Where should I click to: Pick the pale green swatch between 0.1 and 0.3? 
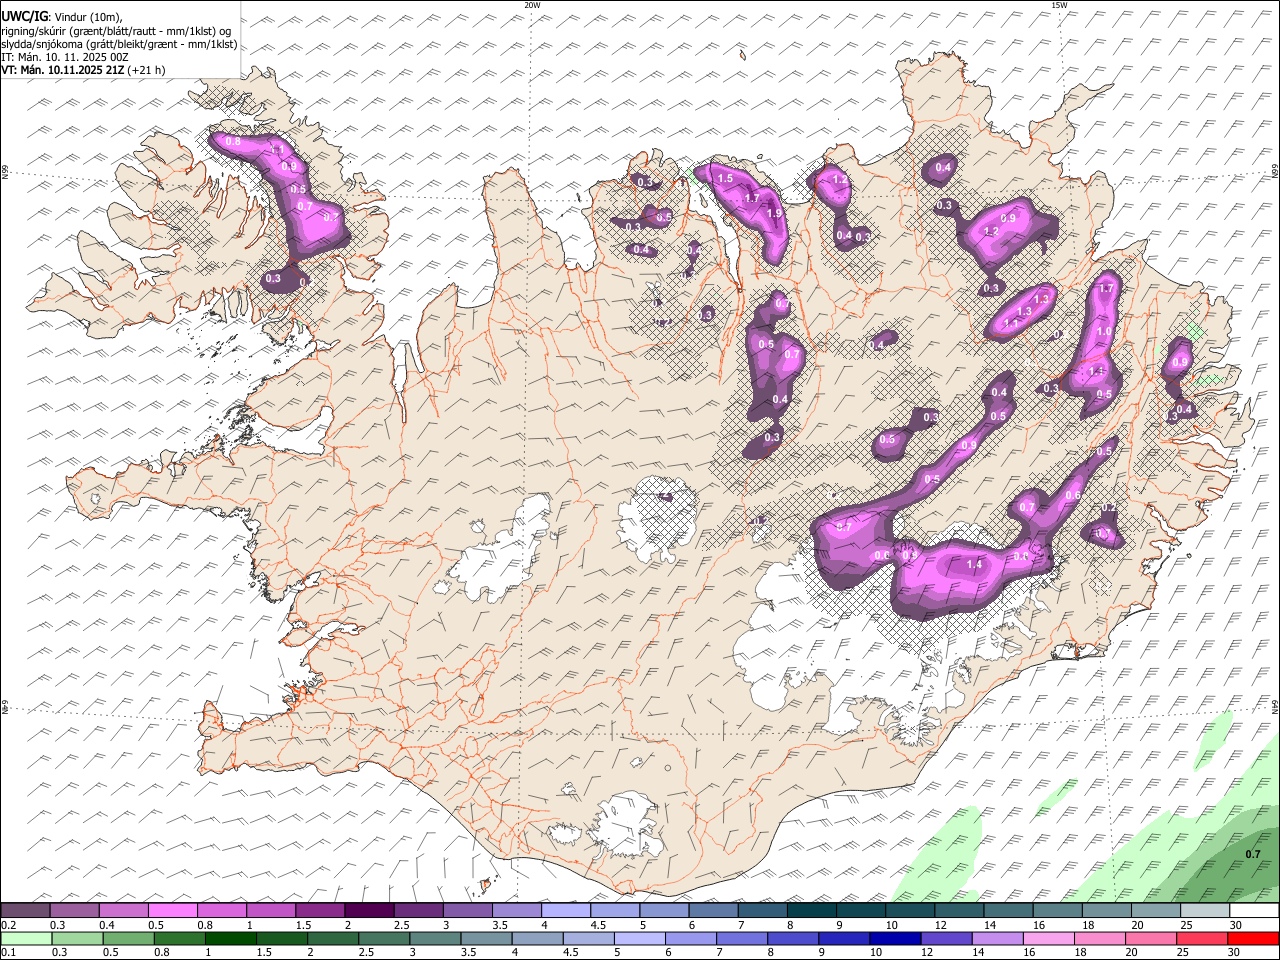pos(27,939)
